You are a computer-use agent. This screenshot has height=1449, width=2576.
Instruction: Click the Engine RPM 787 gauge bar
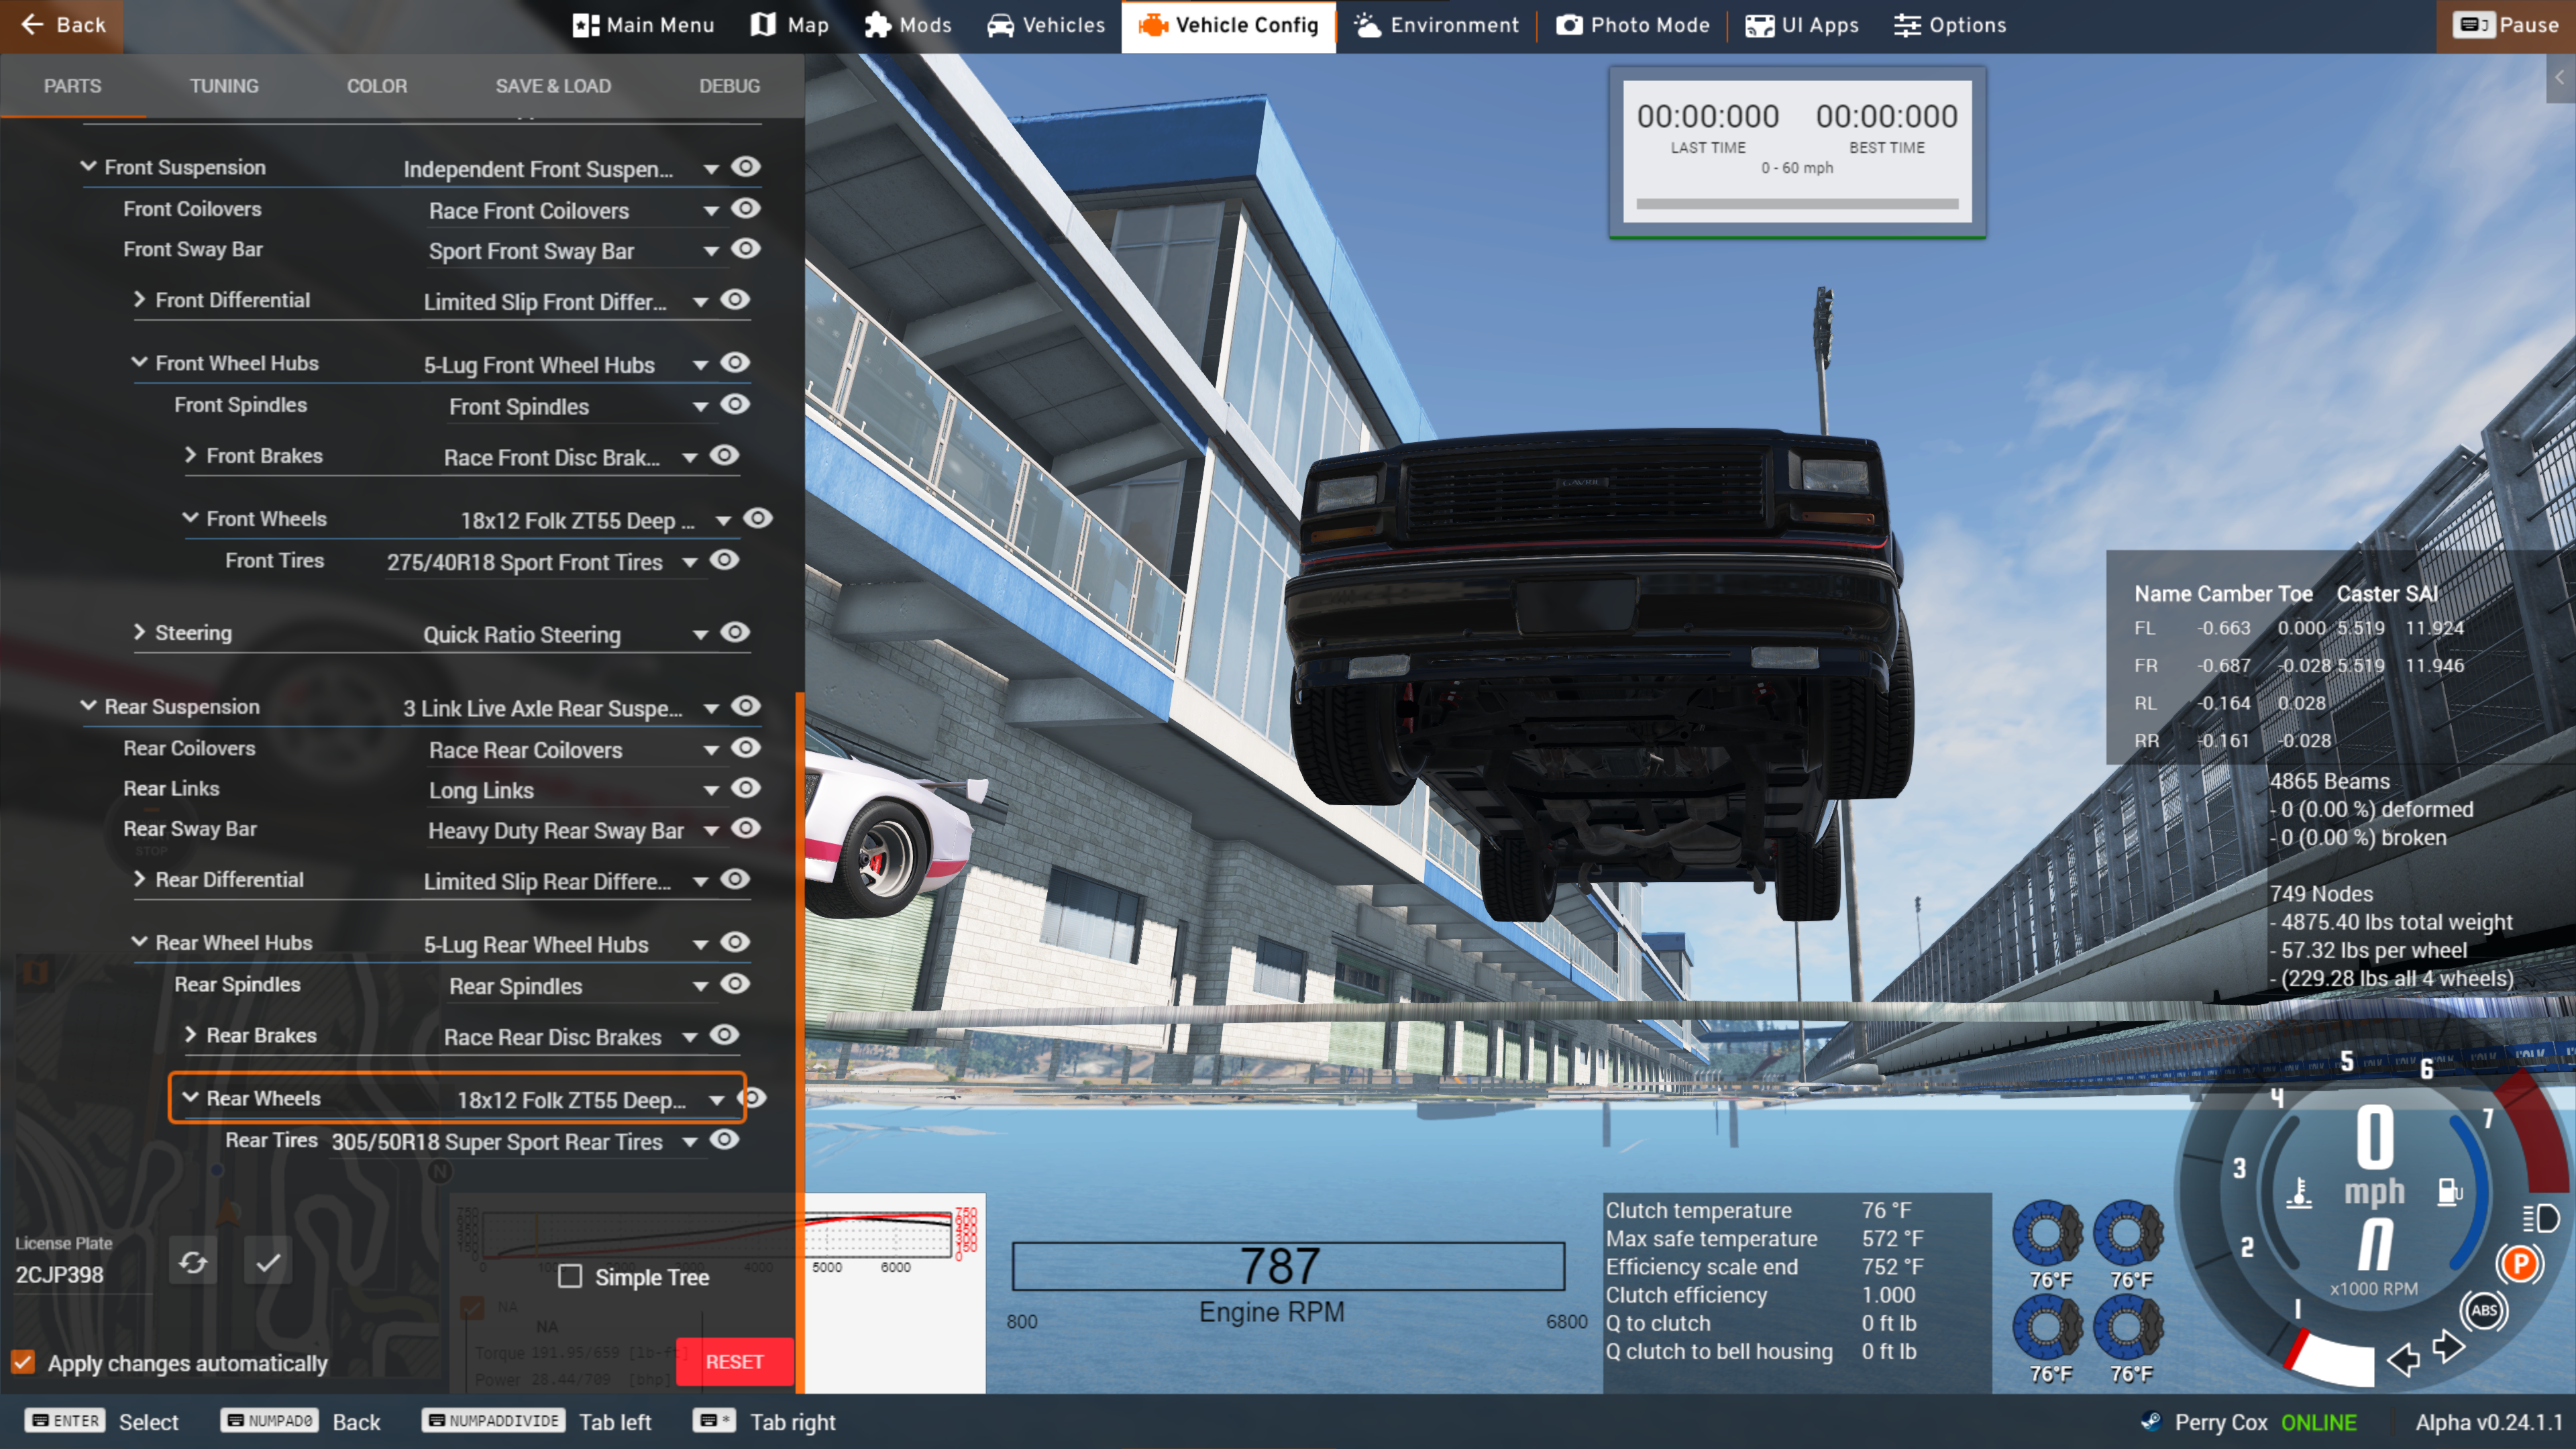1288,1266
